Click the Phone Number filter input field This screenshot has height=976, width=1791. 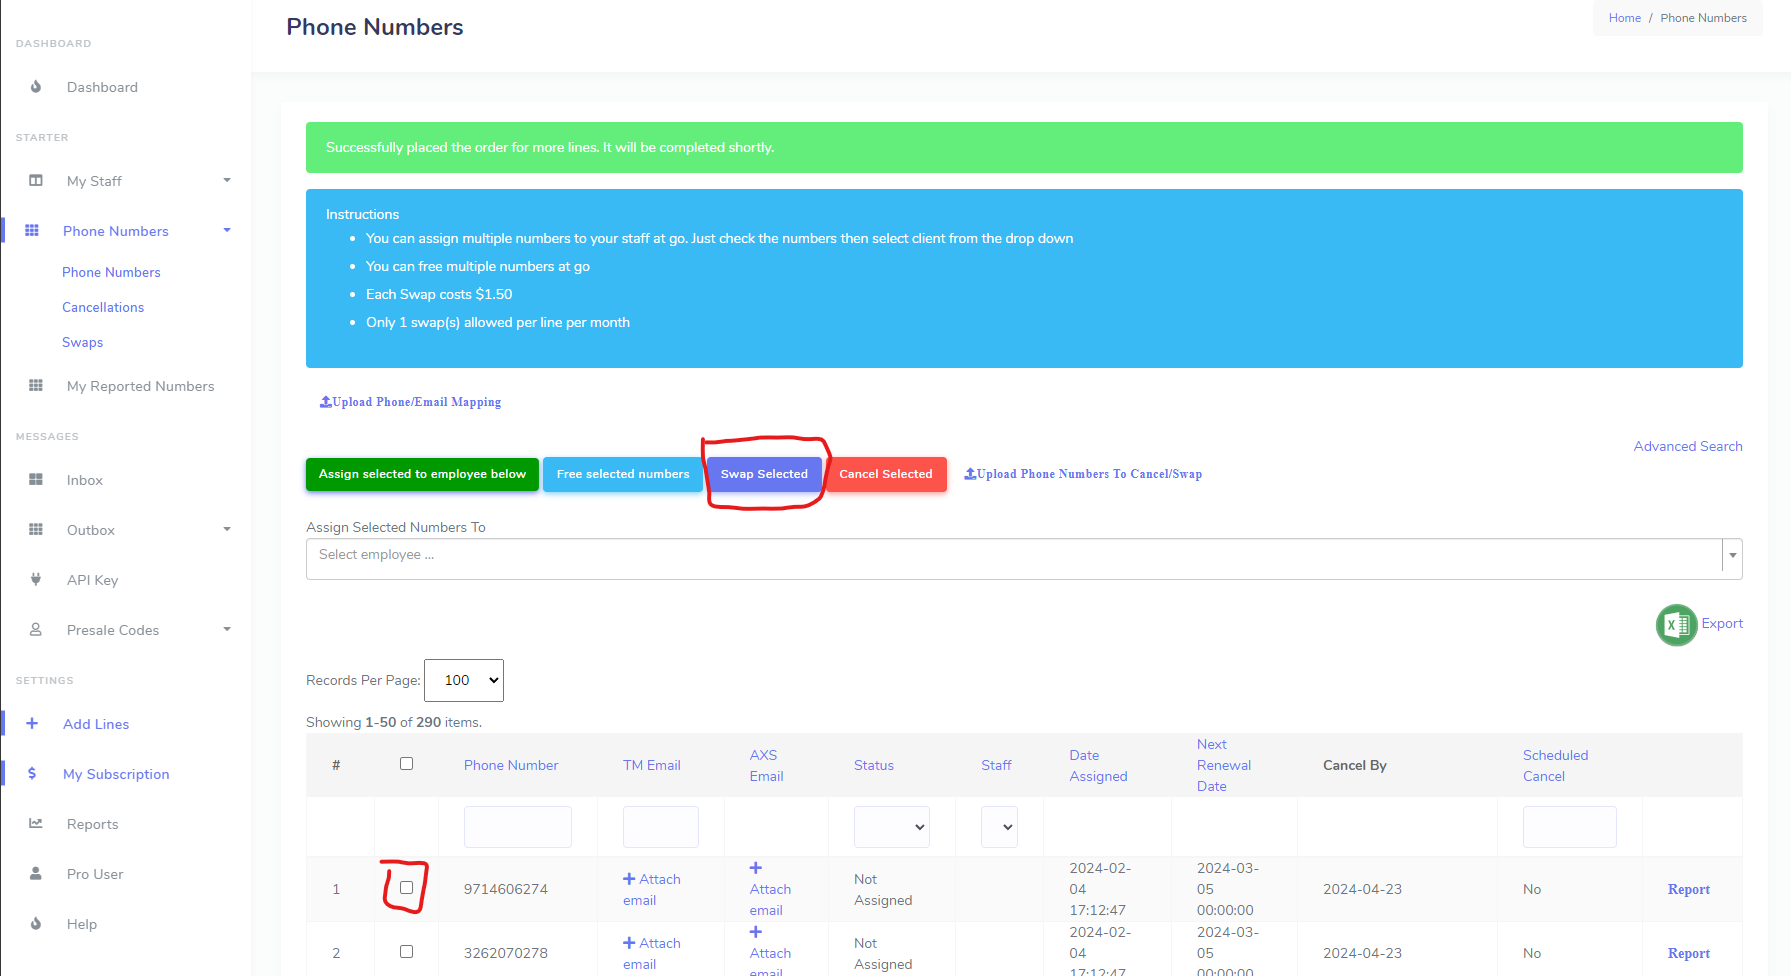(518, 827)
